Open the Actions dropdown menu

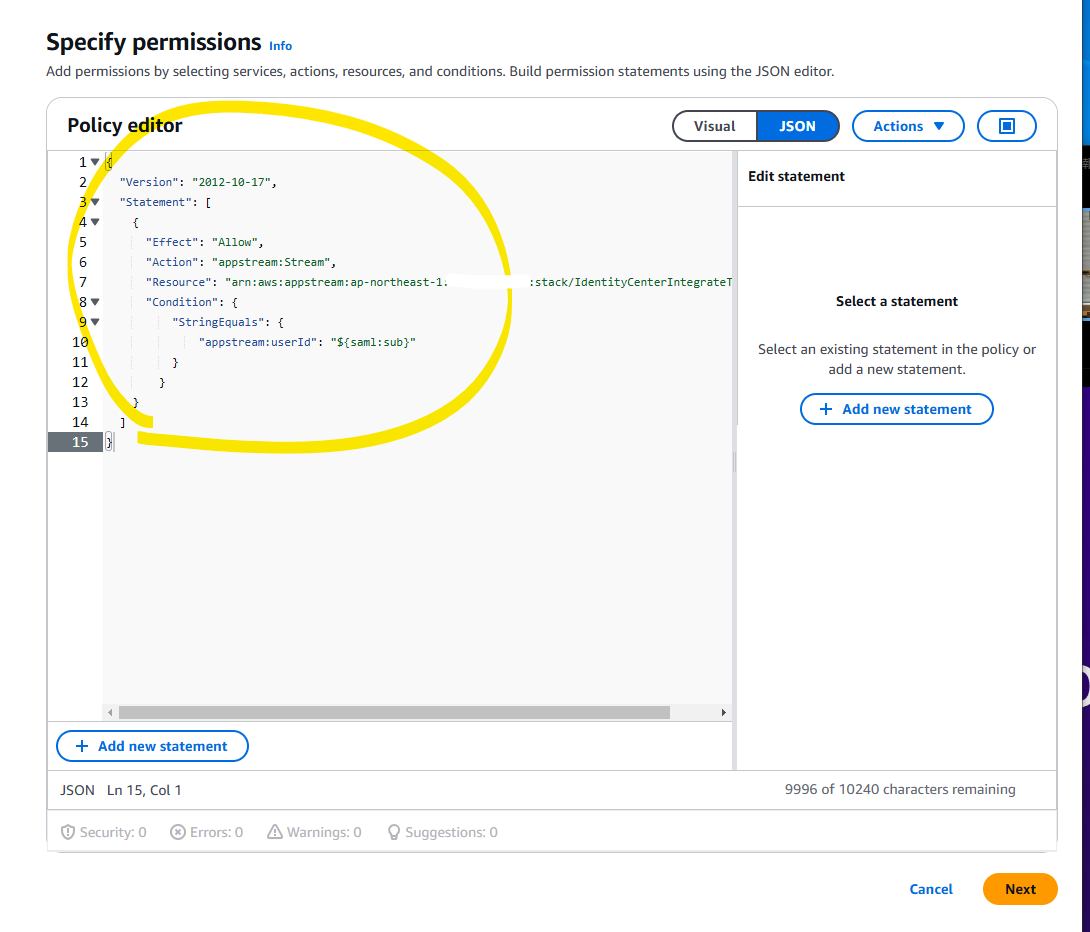tap(908, 126)
